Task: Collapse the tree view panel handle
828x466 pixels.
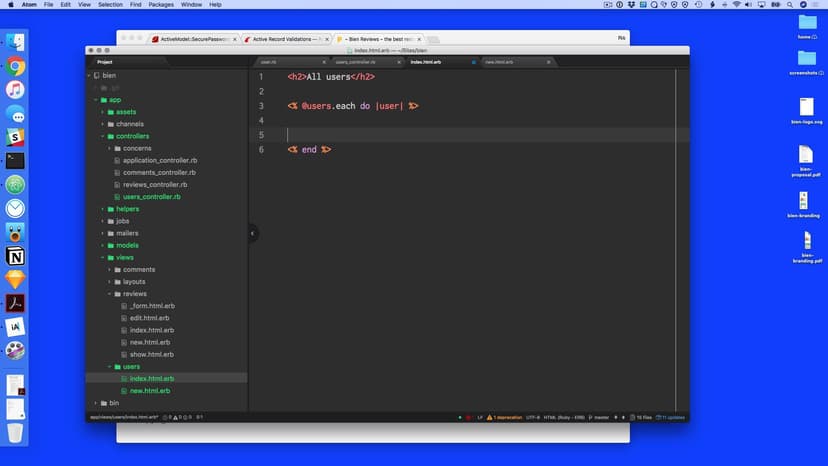Action: tap(252, 233)
